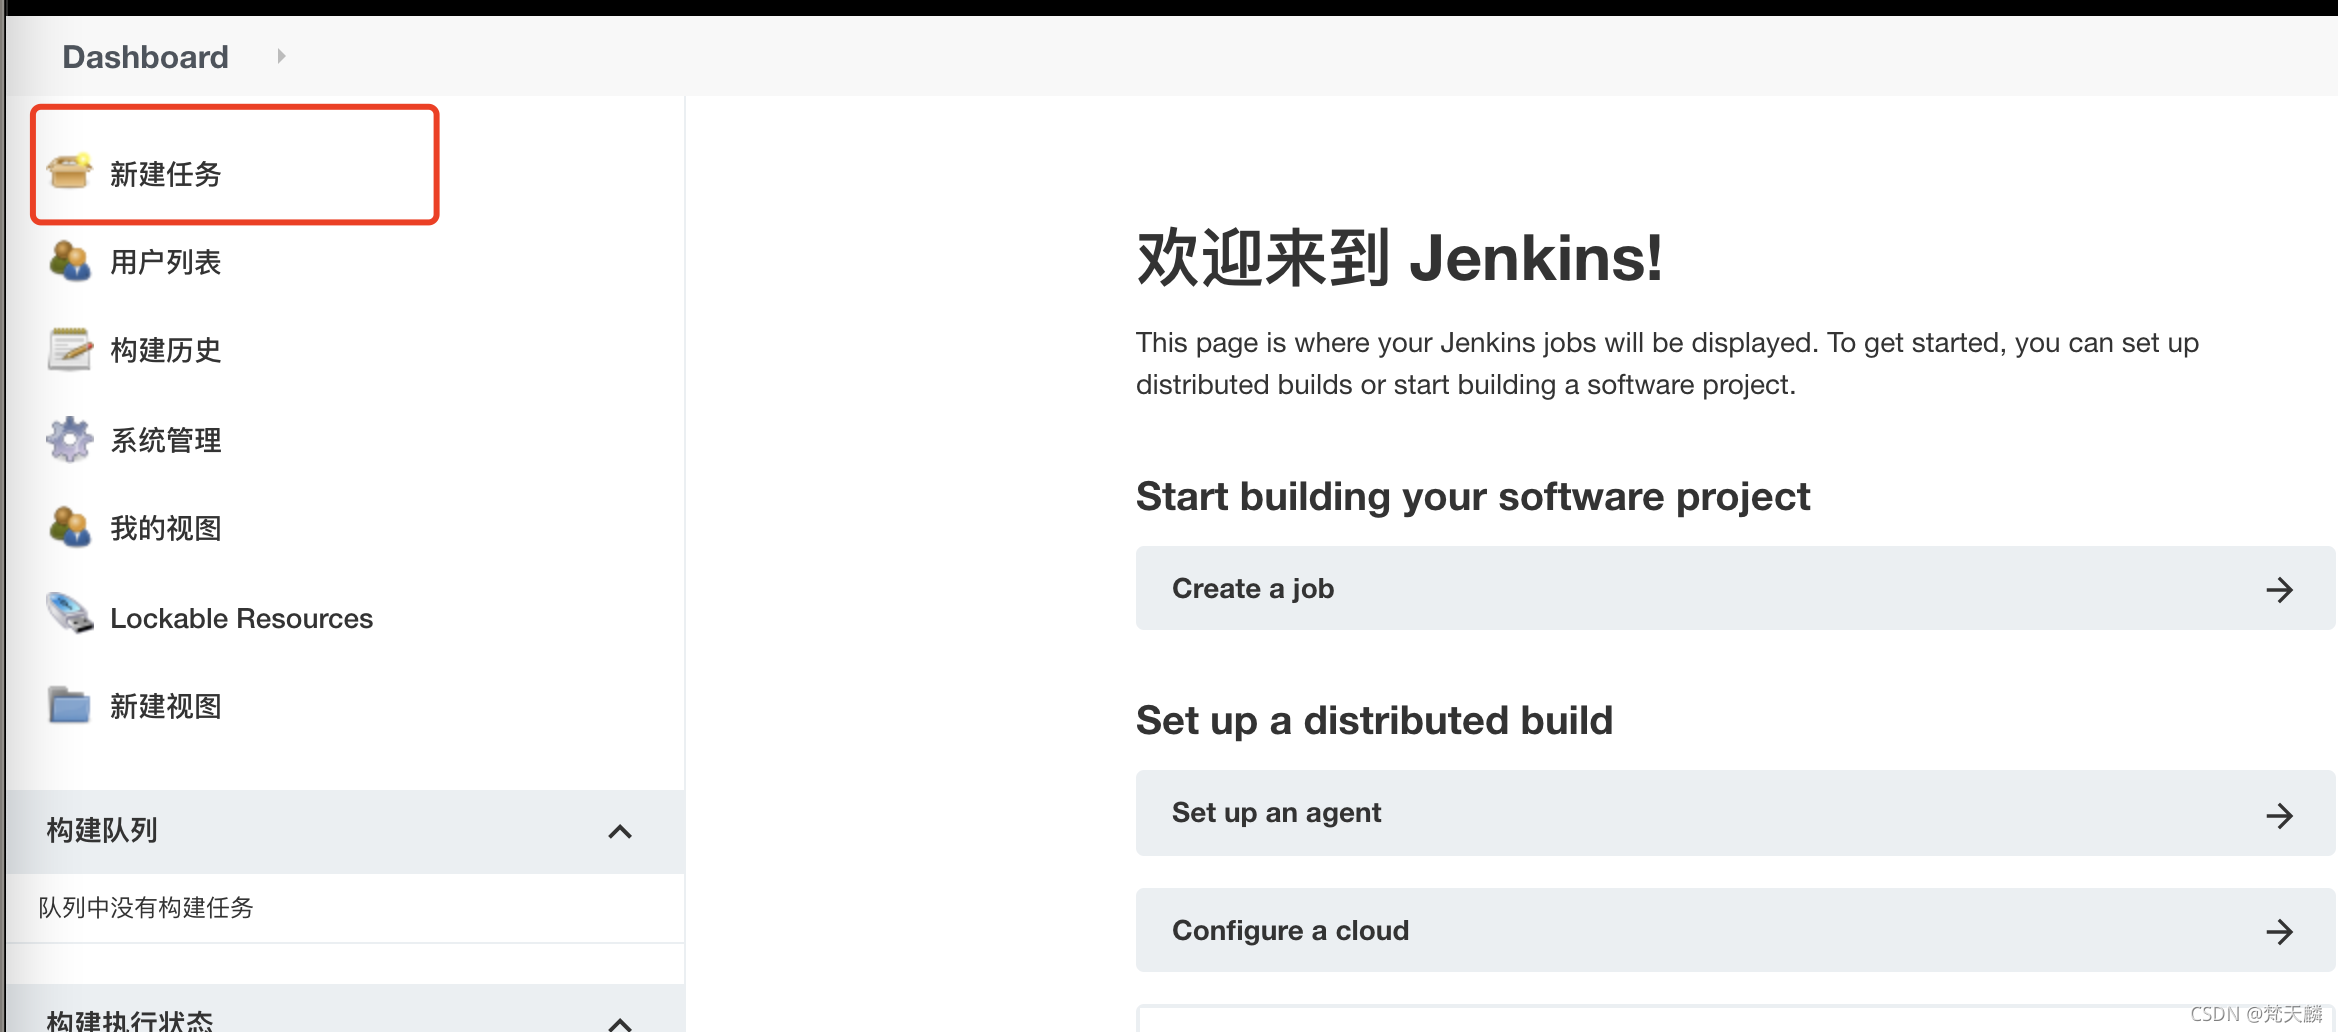Click the 用户列表 people icon
2338x1032 pixels.
pyautogui.click(x=69, y=261)
